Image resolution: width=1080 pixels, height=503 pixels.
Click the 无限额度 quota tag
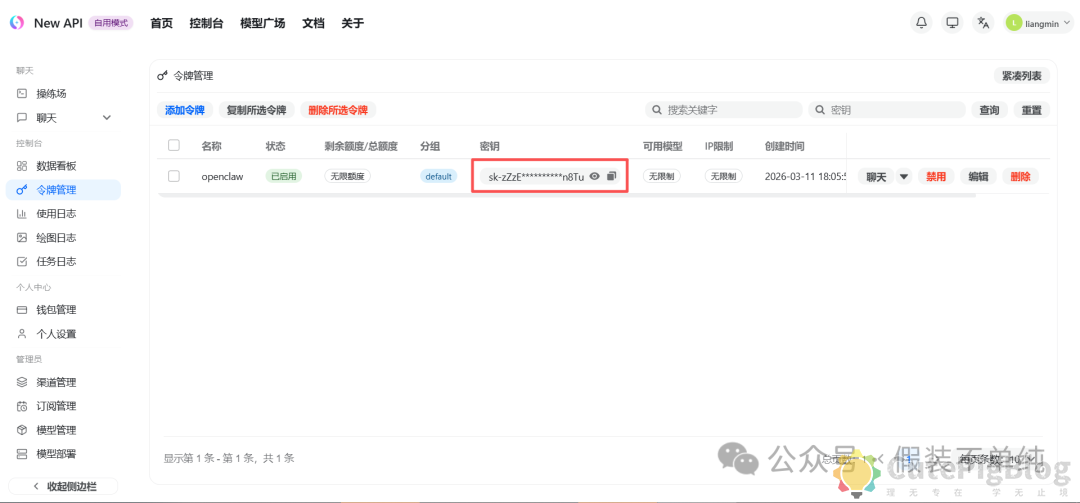pyautogui.click(x=348, y=176)
